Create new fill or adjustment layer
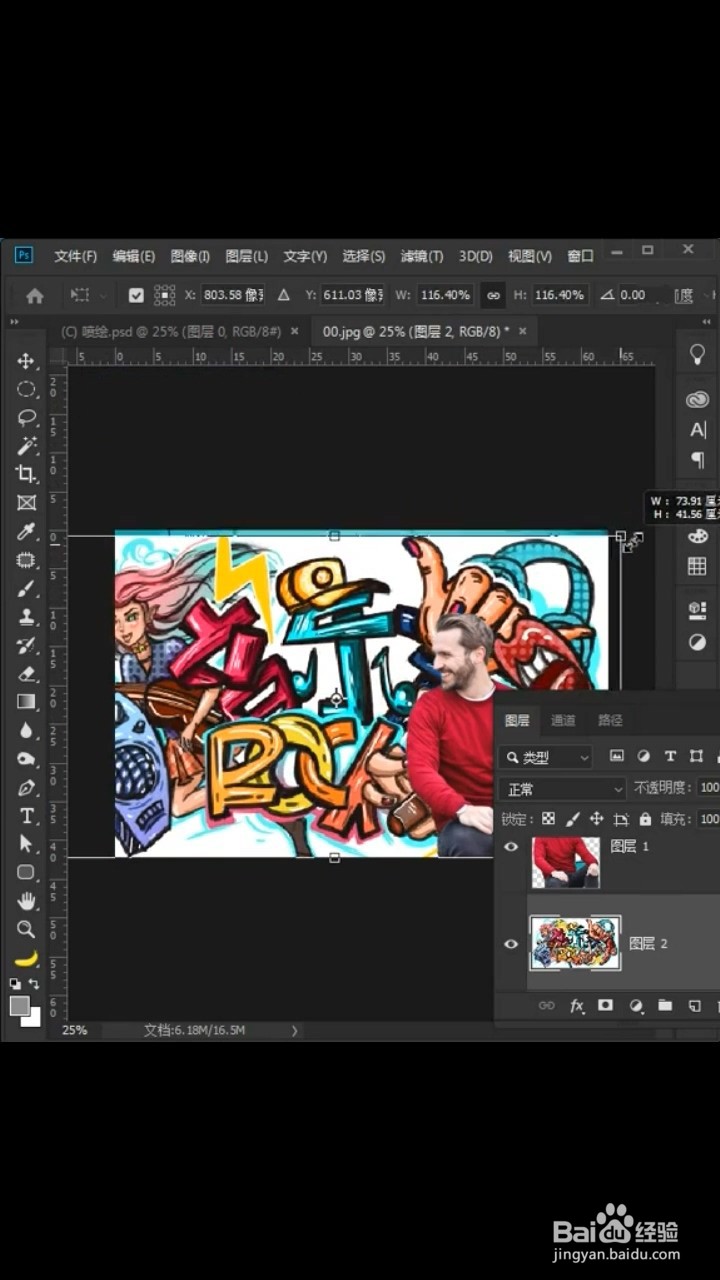Image resolution: width=720 pixels, height=1280 pixels. click(x=635, y=1006)
